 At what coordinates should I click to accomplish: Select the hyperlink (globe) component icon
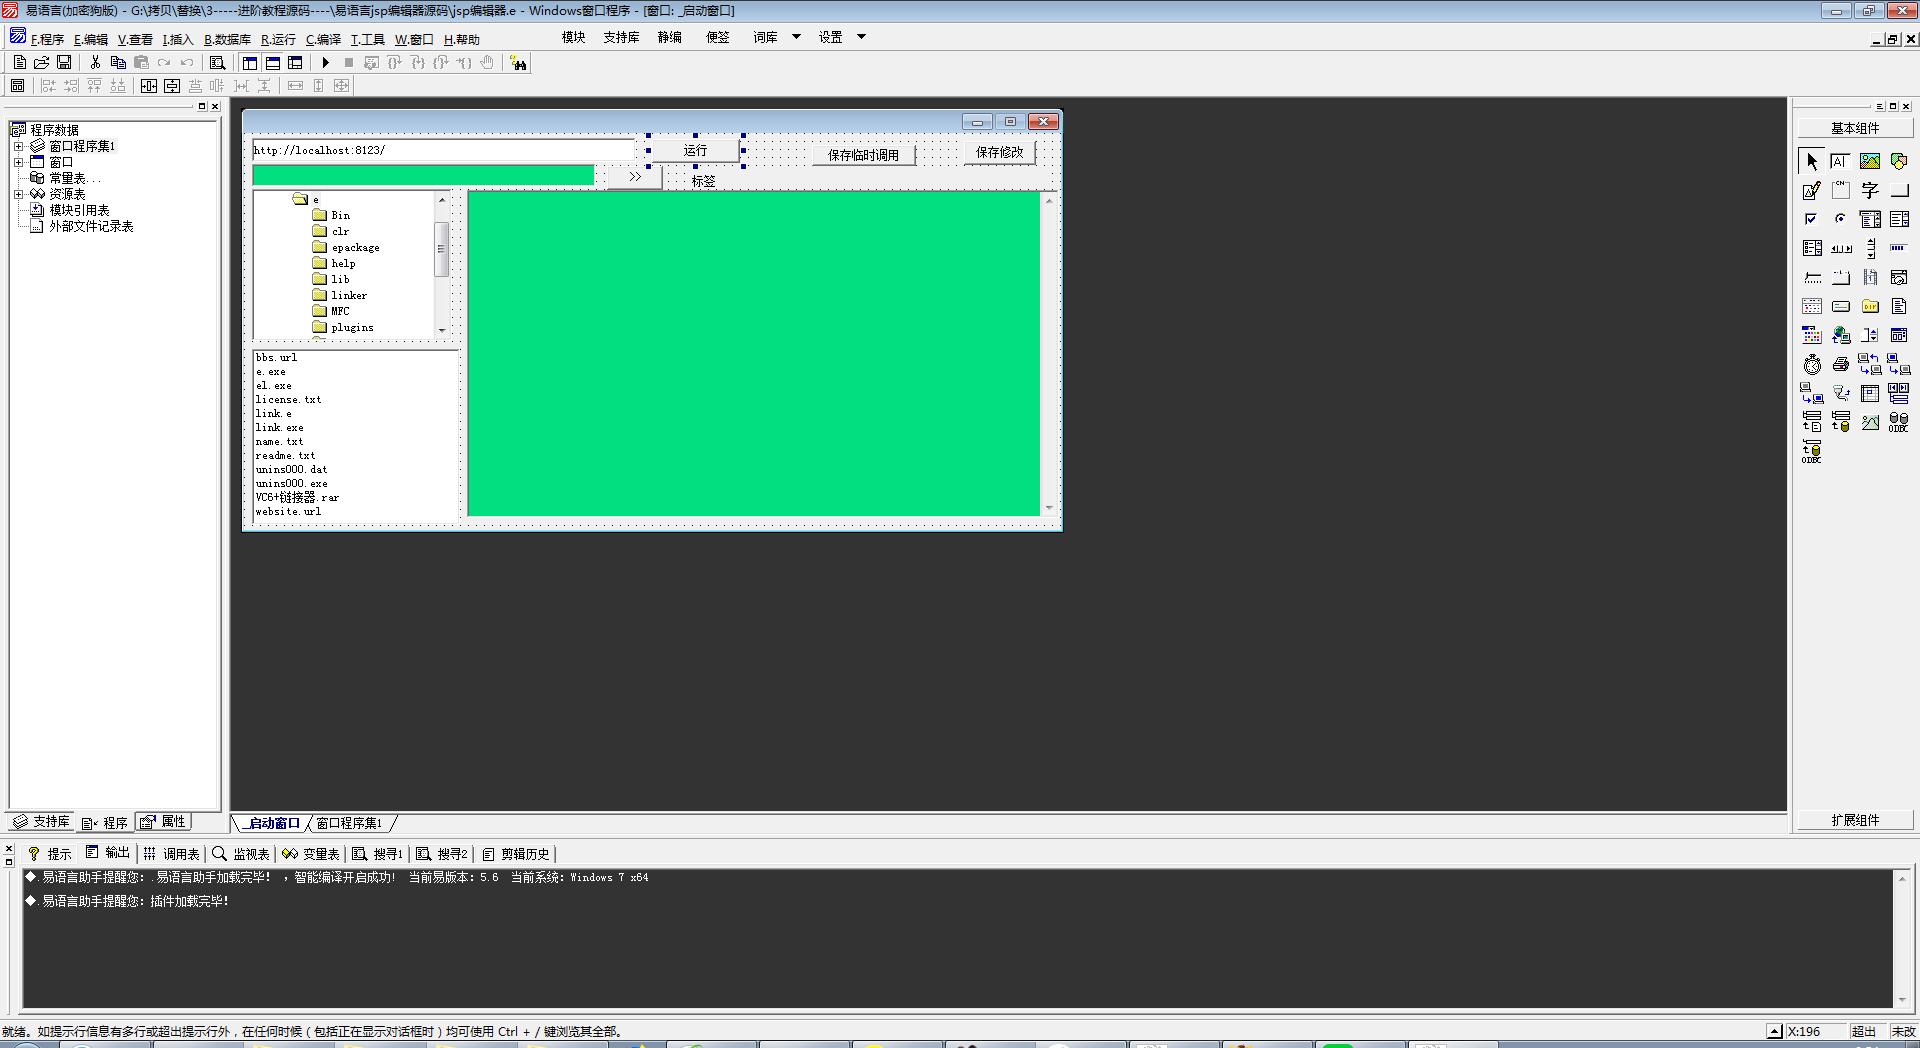pos(1841,335)
